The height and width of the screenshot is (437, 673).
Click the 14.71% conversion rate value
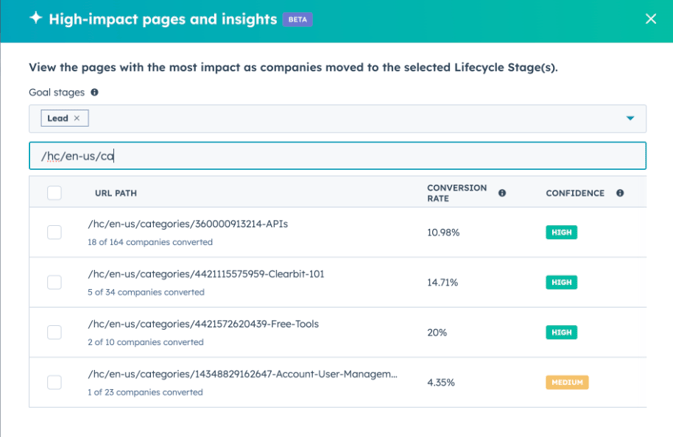pos(443,282)
